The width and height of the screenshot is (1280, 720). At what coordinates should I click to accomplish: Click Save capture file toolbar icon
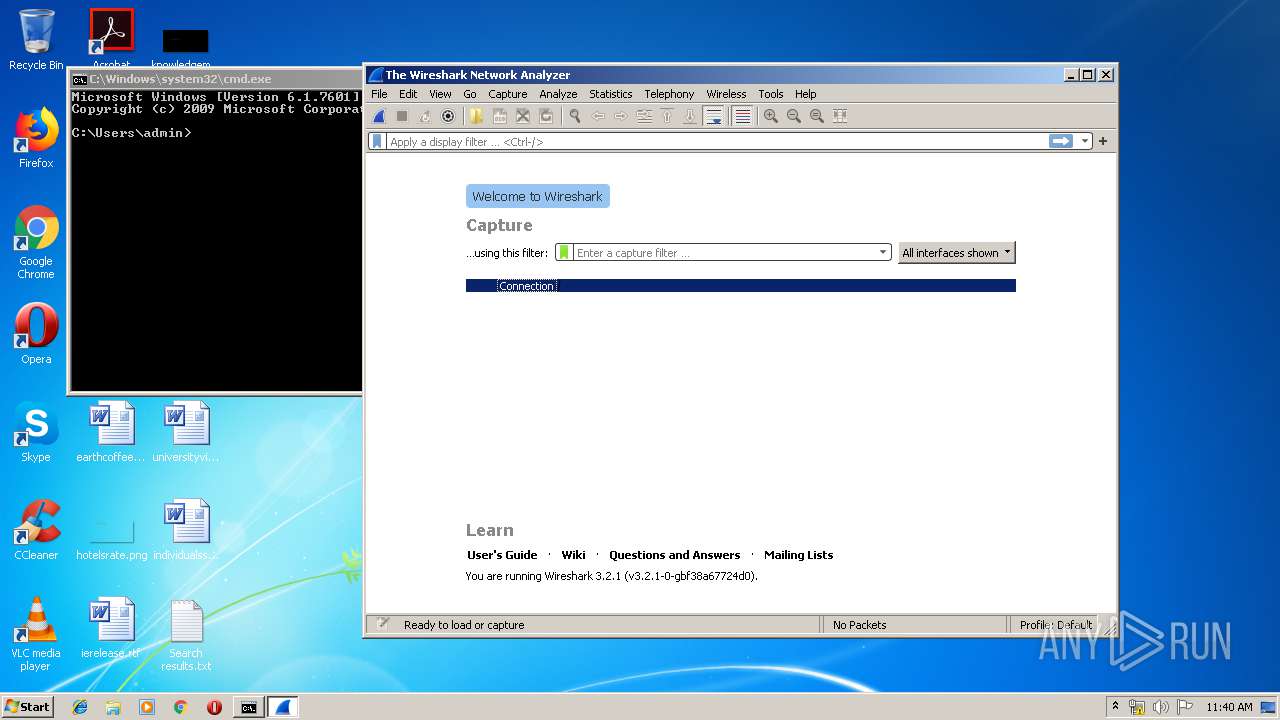[x=499, y=116]
